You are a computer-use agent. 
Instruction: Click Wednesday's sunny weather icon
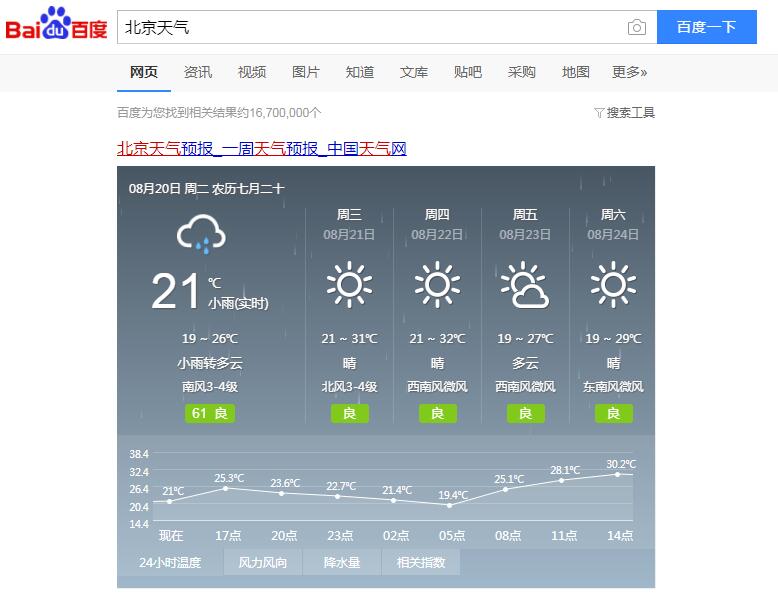coord(349,285)
